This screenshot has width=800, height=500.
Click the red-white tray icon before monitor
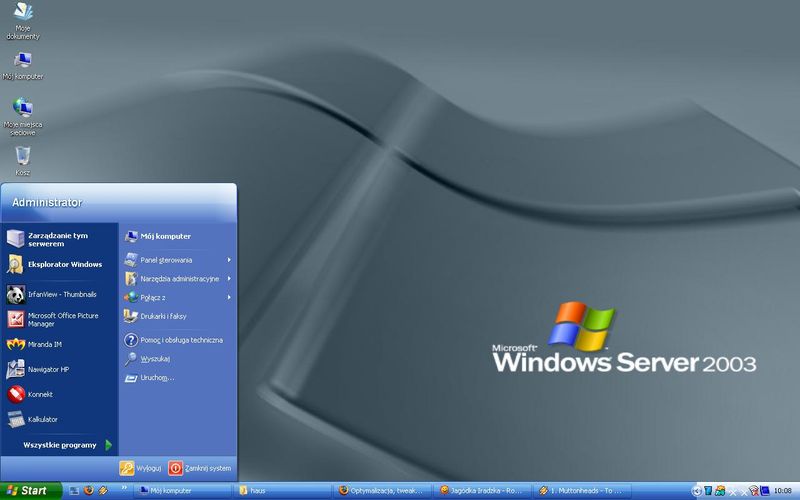click(754, 491)
